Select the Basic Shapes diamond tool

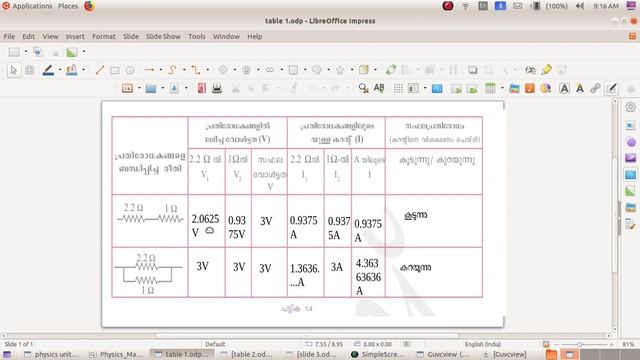223,70
